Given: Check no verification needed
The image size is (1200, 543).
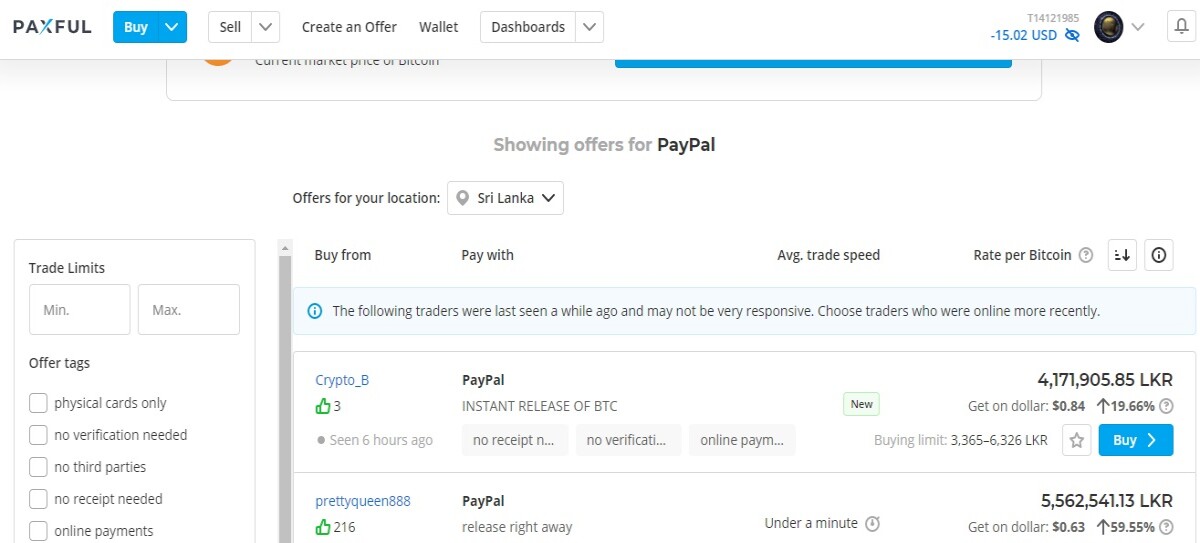Looking at the screenshot, I should [38, 435].
